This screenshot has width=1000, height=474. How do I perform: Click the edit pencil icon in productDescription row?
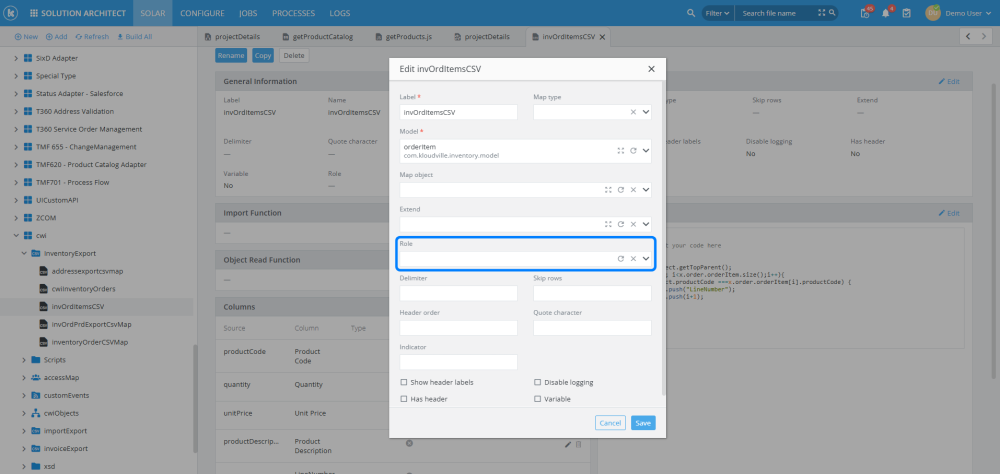tap(568, 445)
